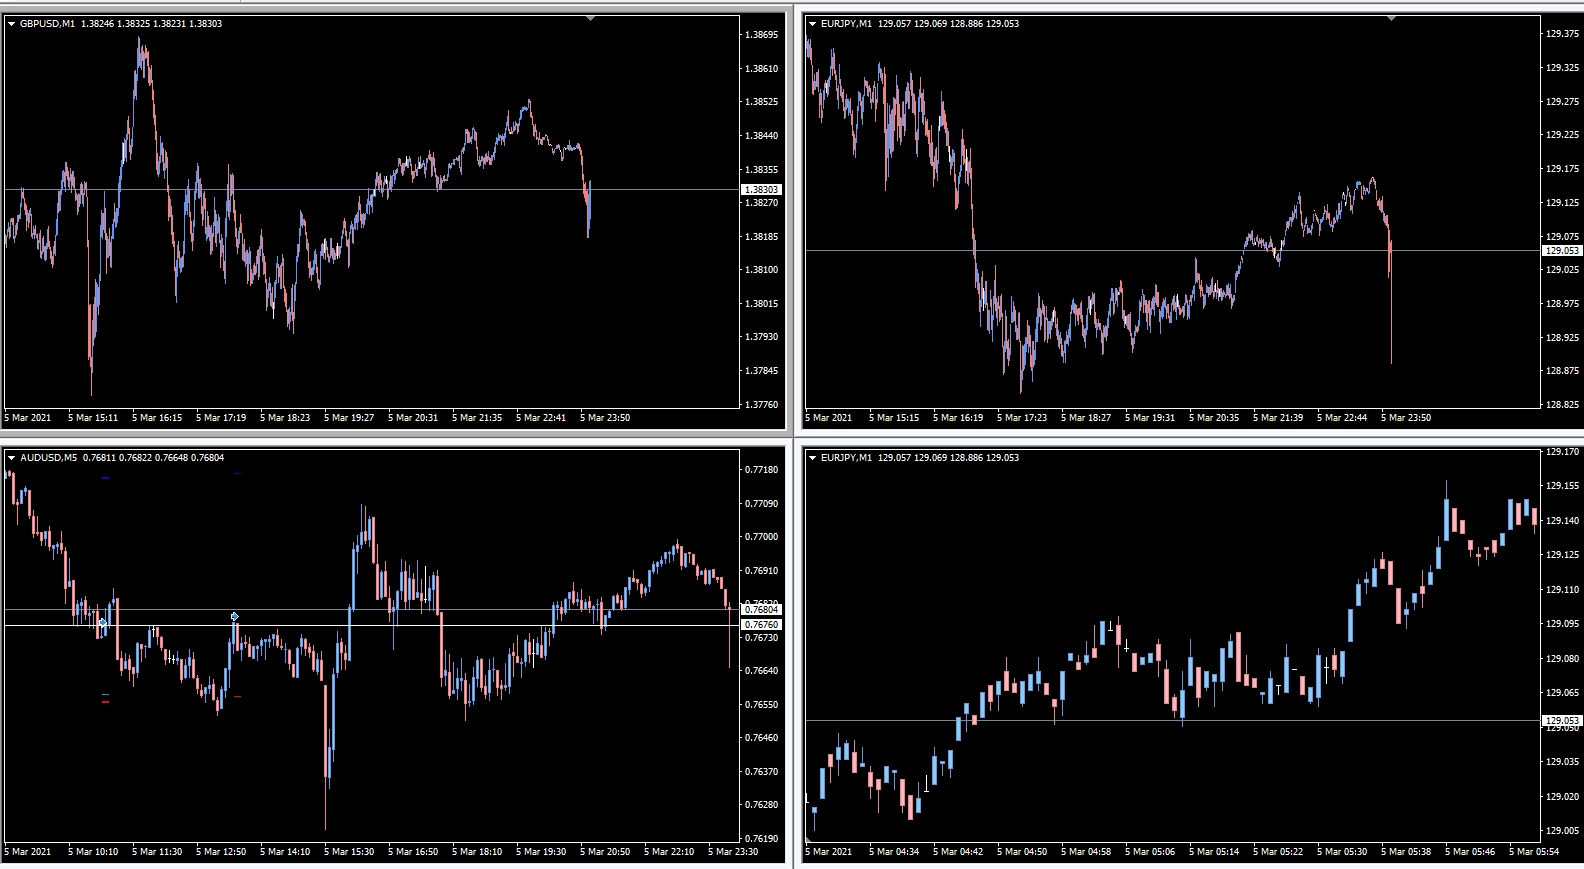This screenshot has height=869, width=1584.
Task: Click the 5 Mar 20:31 time label
Action: click(x=413, y=418)
